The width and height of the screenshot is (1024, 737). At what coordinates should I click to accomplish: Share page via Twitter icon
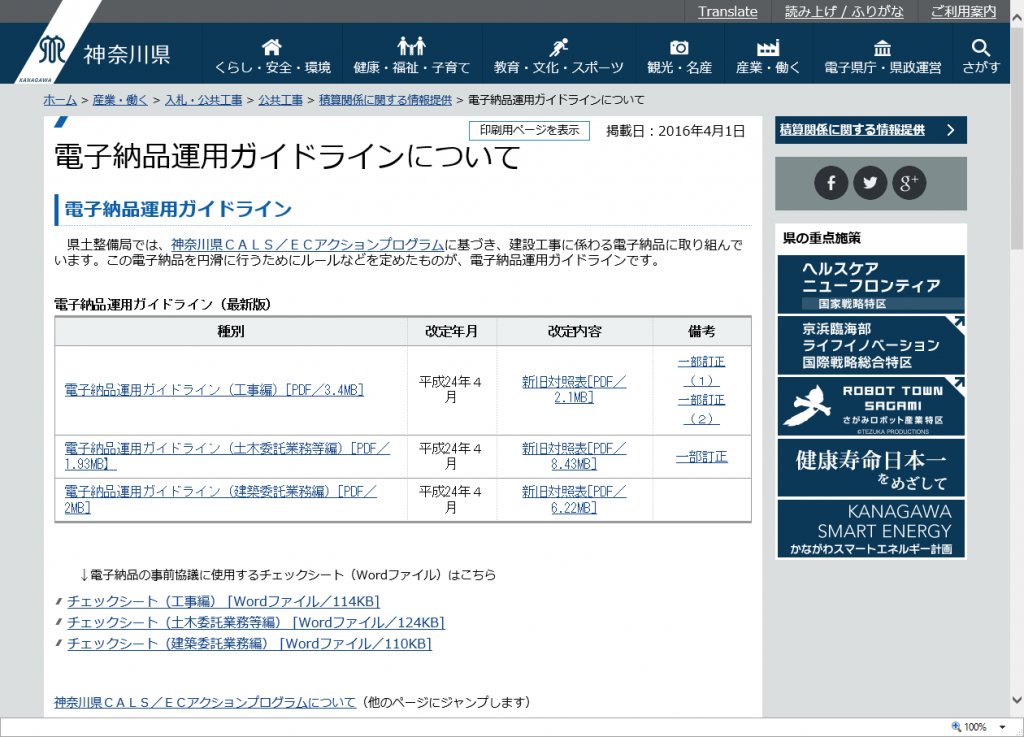click(870, 183)
